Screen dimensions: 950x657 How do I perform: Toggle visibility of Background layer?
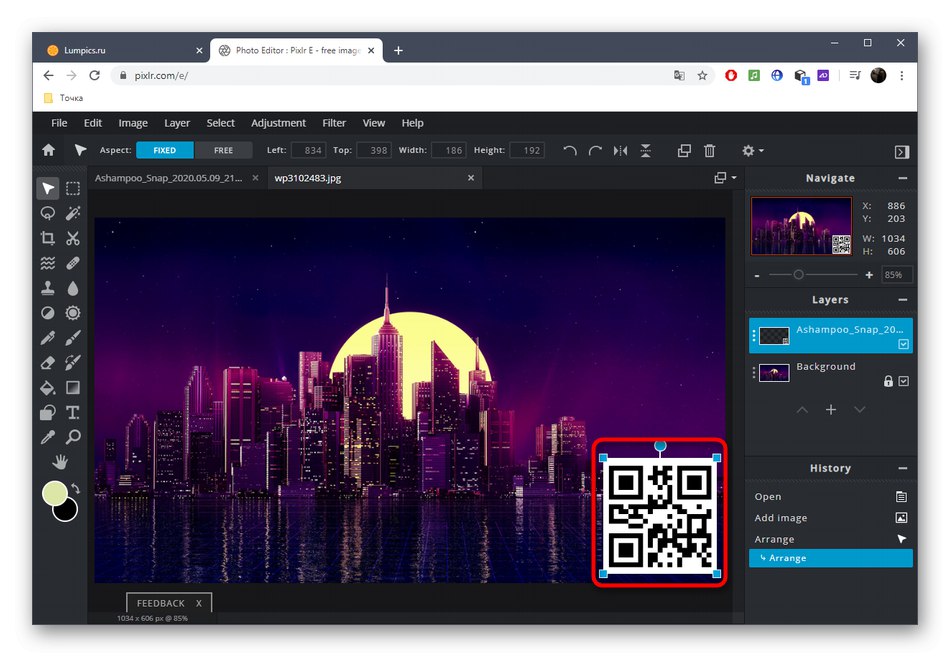[903, 381]
